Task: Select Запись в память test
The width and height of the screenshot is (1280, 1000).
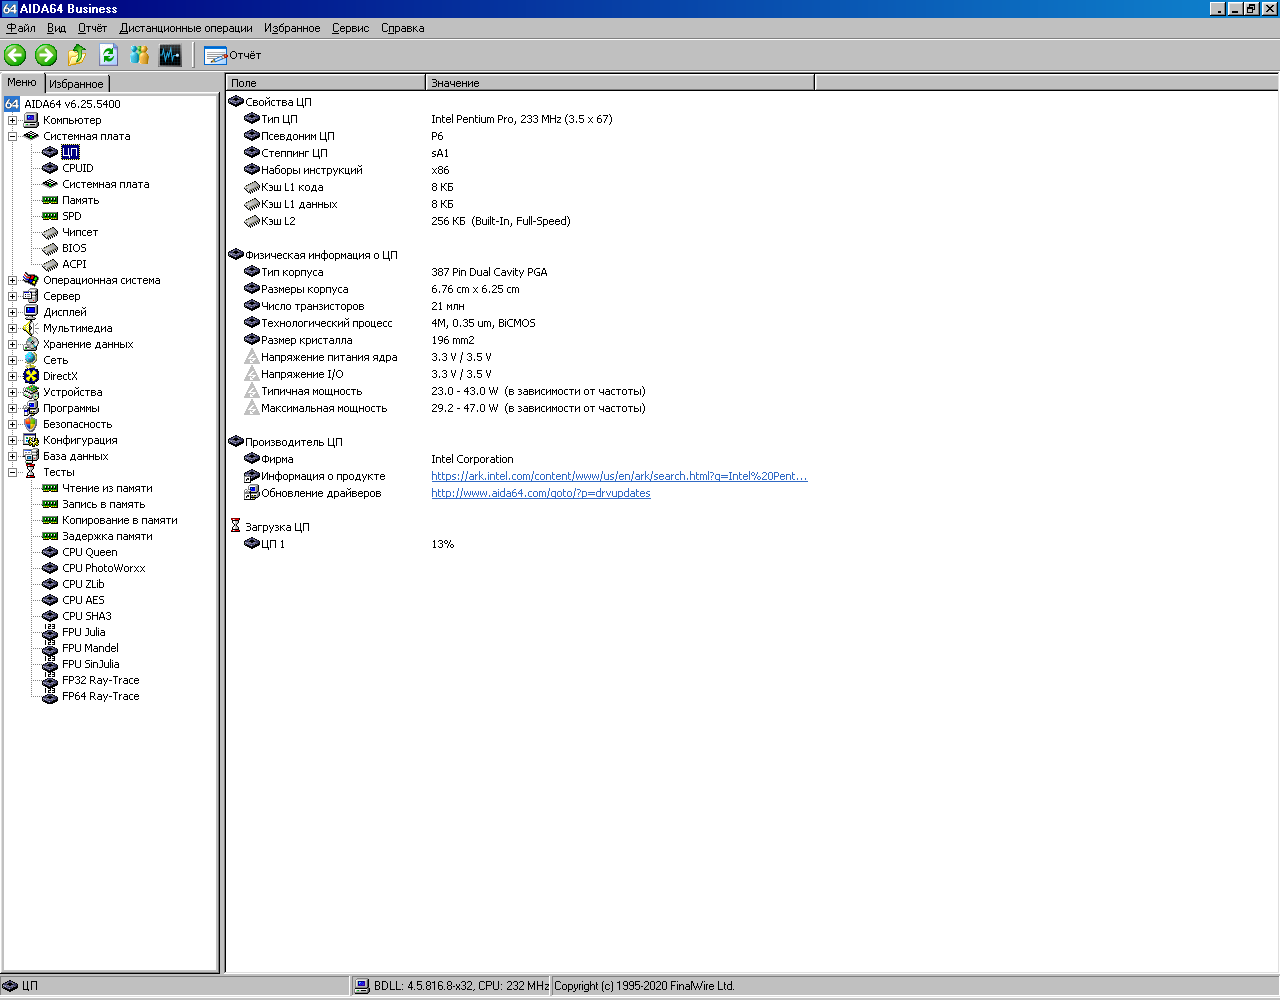Action: pyautogui.click(x=103, y=504)
